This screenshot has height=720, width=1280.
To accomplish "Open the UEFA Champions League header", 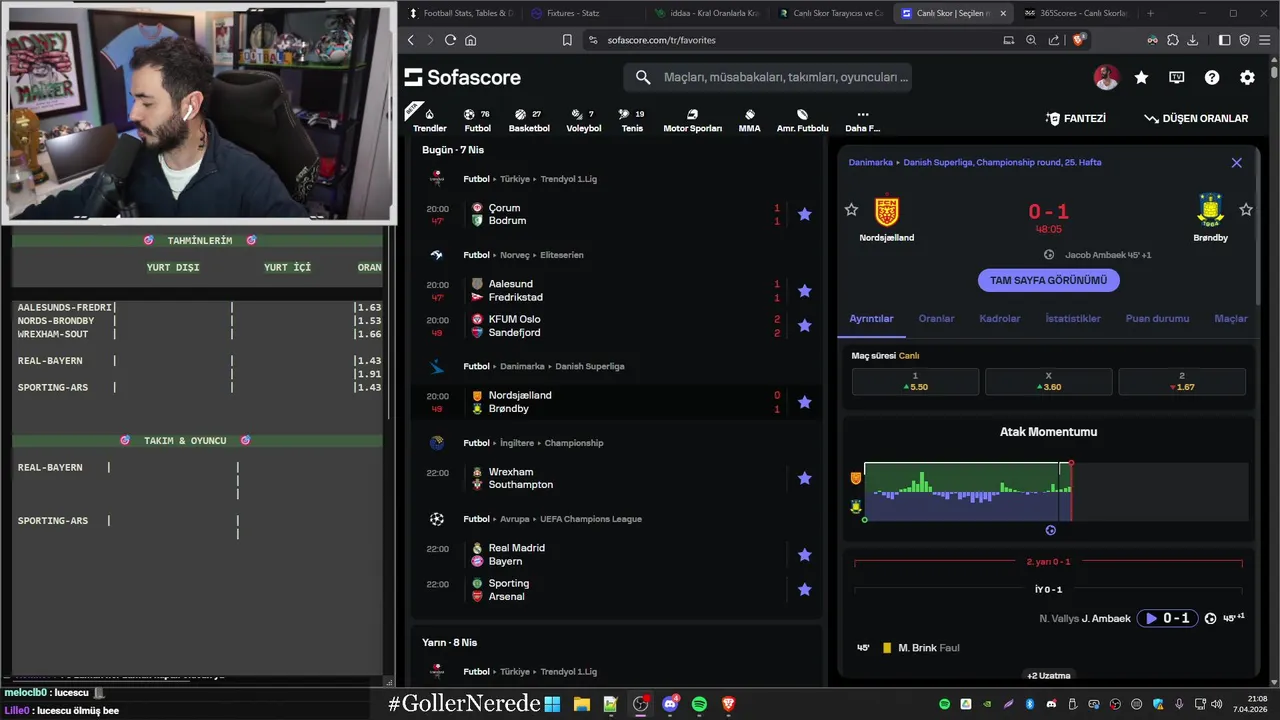I will coord(591,519).
